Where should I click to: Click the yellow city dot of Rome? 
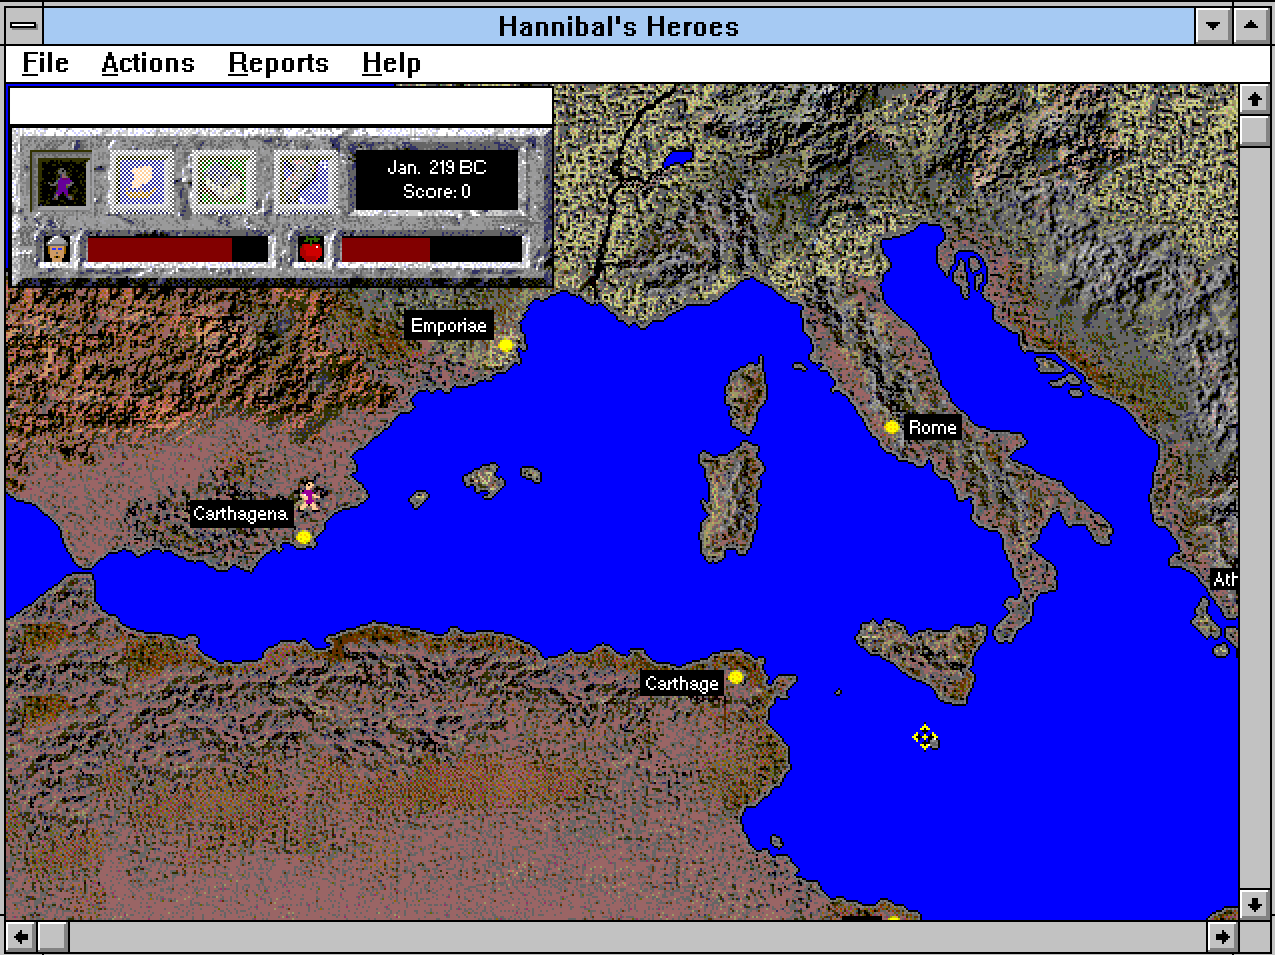pos(891,427)
